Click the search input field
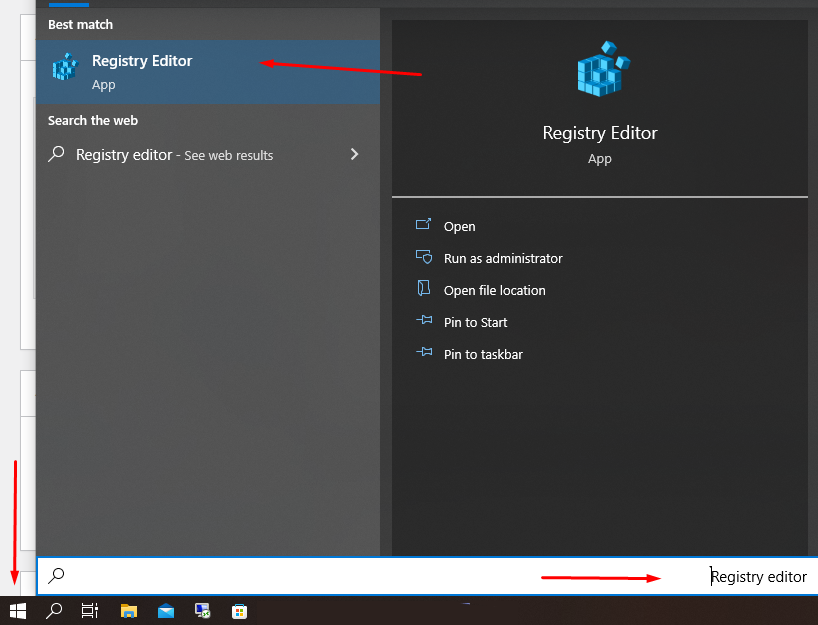818x625 pixels. (x=427, y=576)
